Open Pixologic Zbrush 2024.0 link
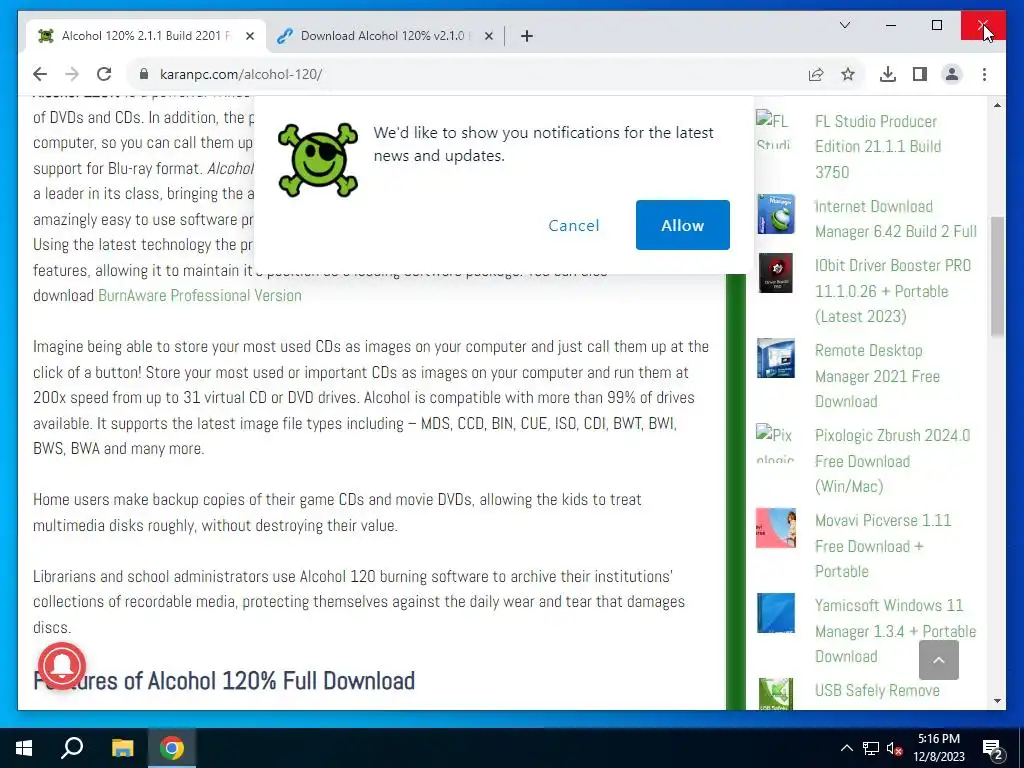 tap(892, 460)
